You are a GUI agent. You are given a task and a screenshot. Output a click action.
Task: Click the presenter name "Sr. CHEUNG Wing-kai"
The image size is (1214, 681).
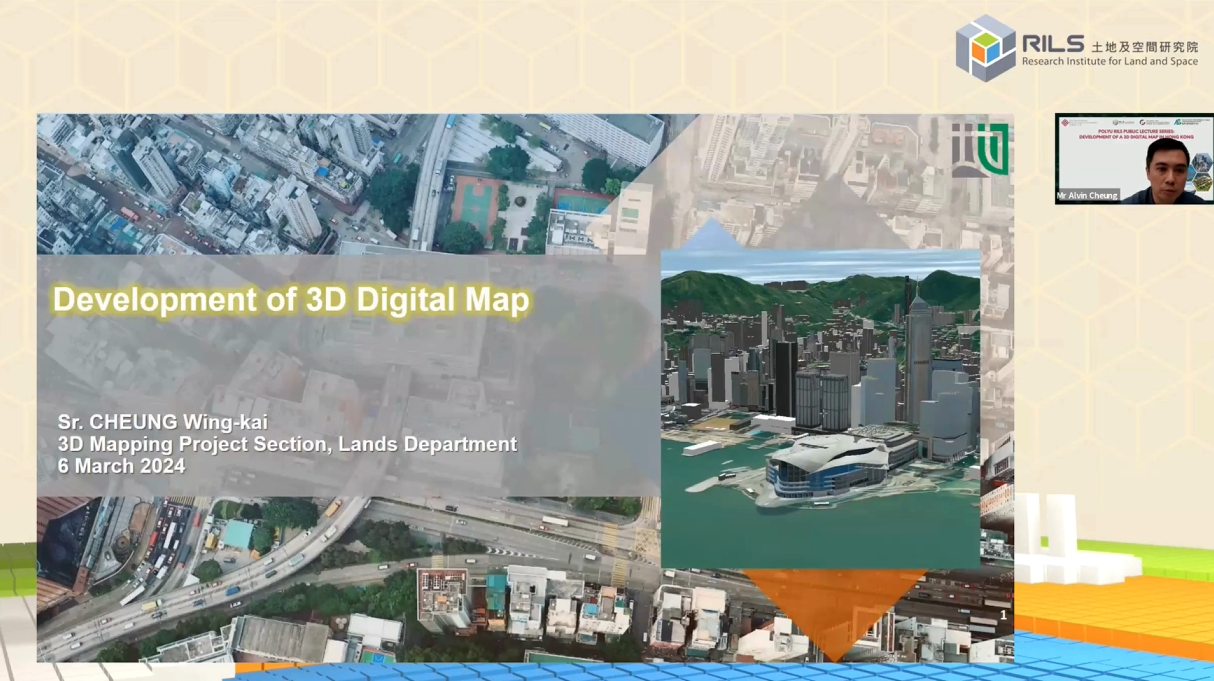point(163,423)
